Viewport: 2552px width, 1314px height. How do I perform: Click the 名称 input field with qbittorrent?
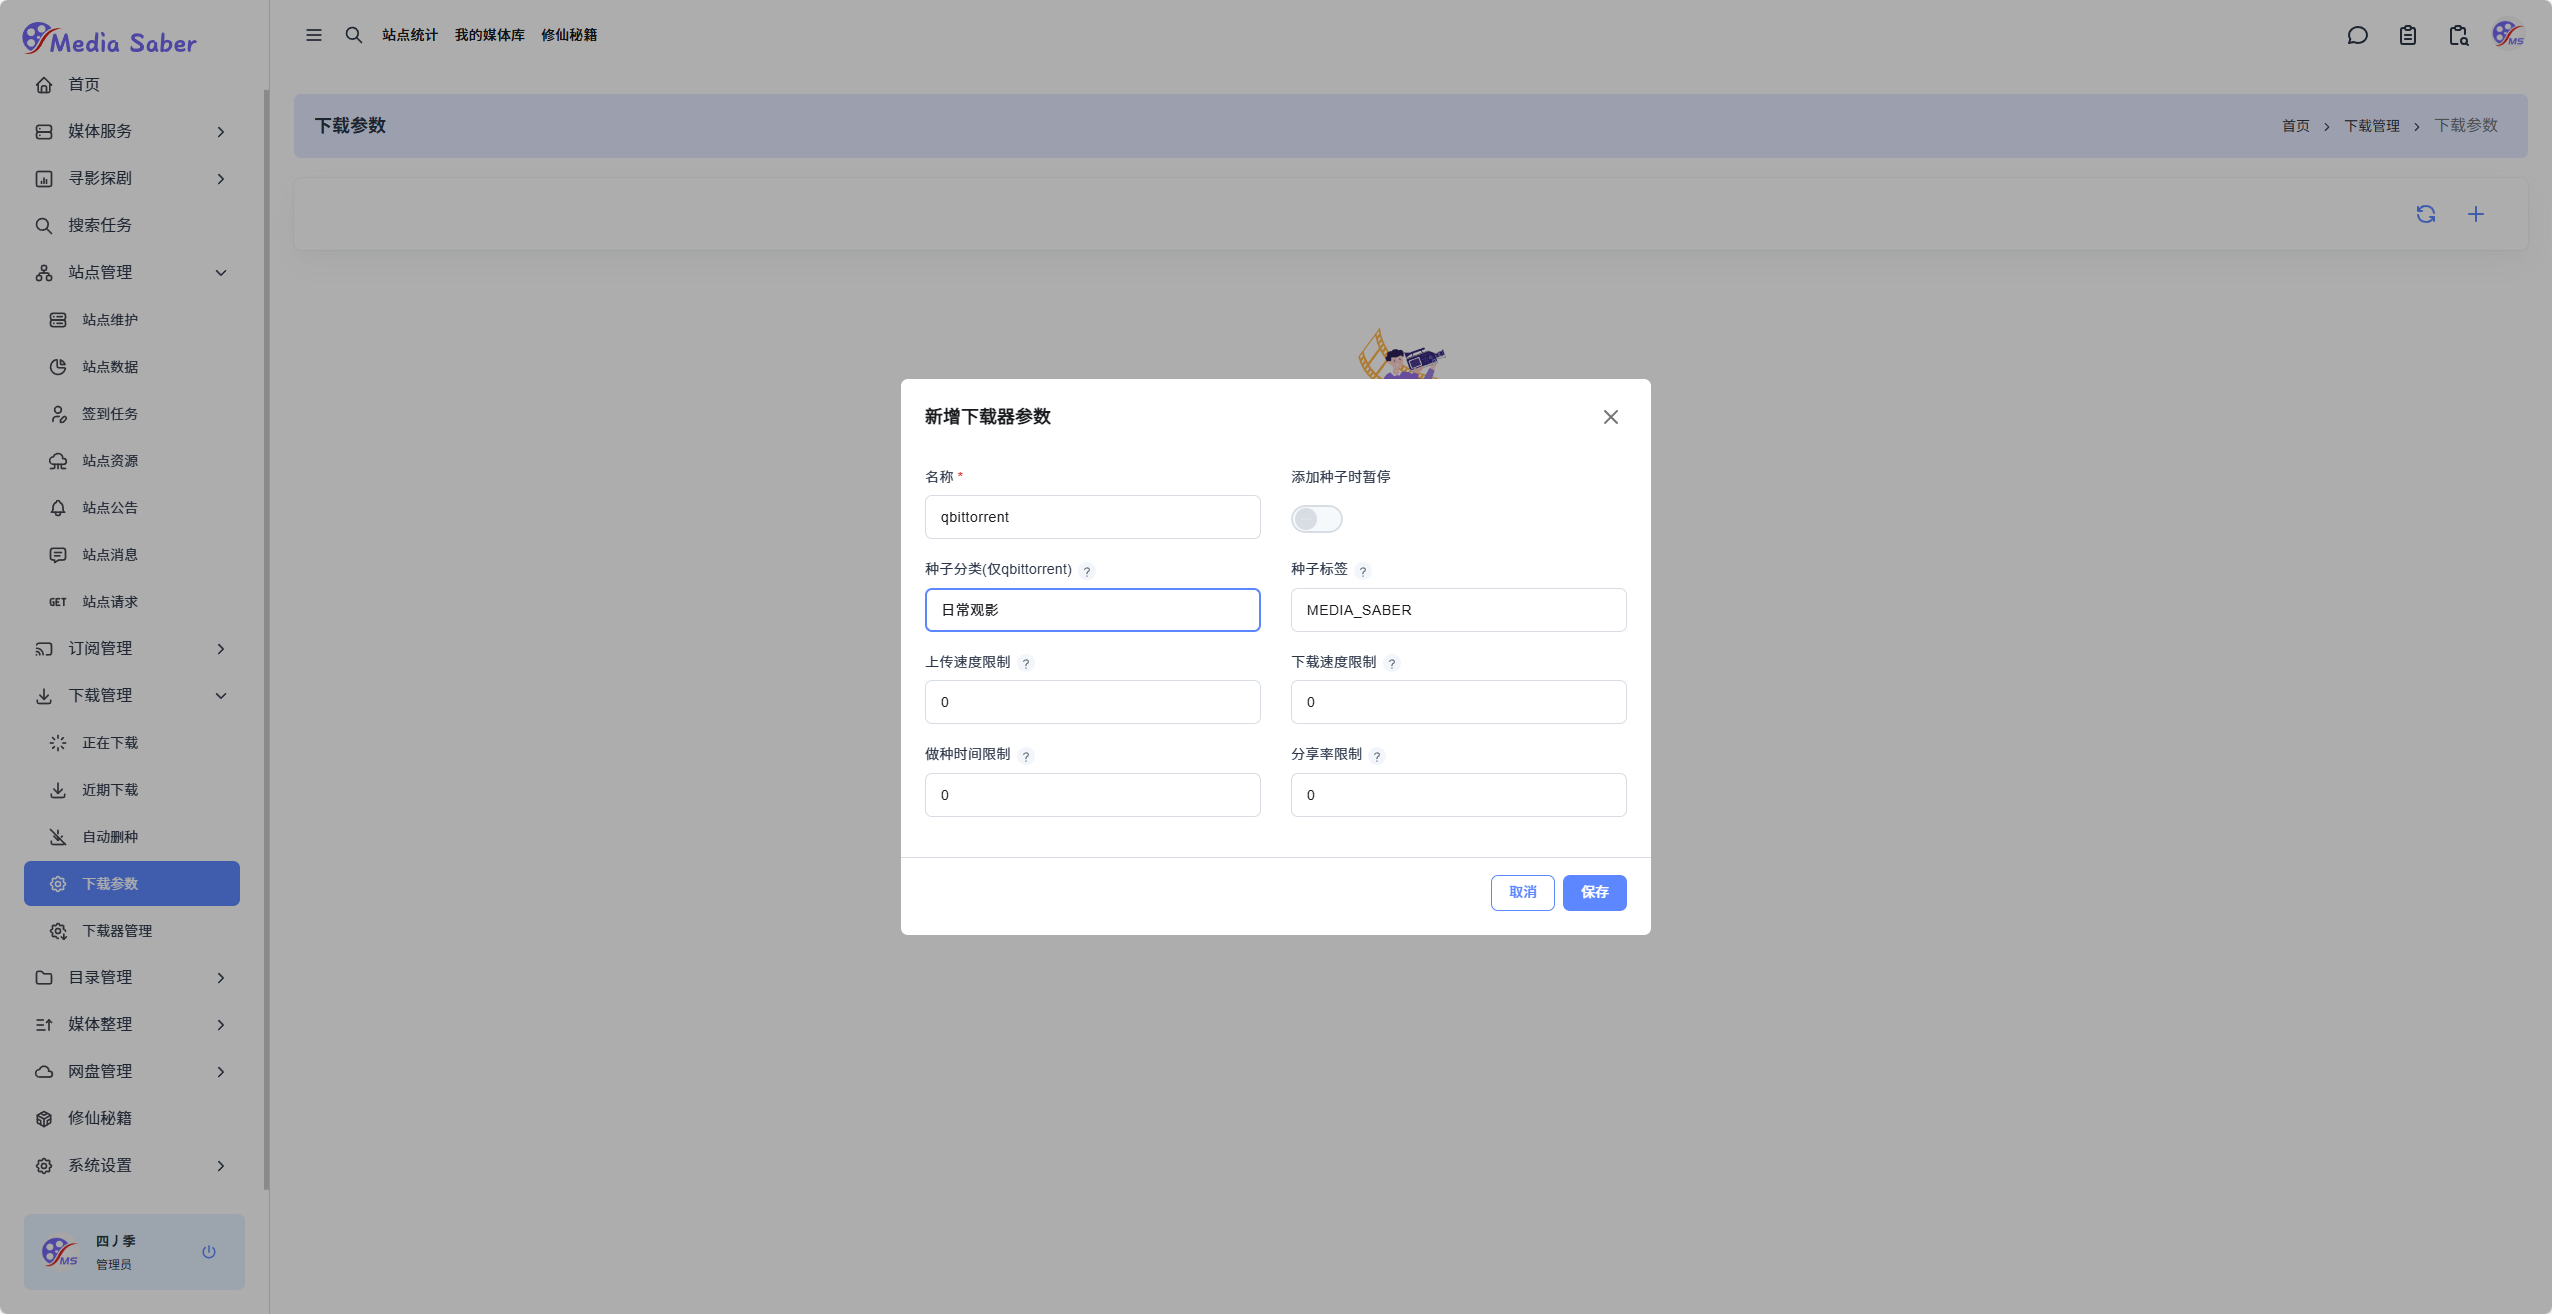point(1092,517)
